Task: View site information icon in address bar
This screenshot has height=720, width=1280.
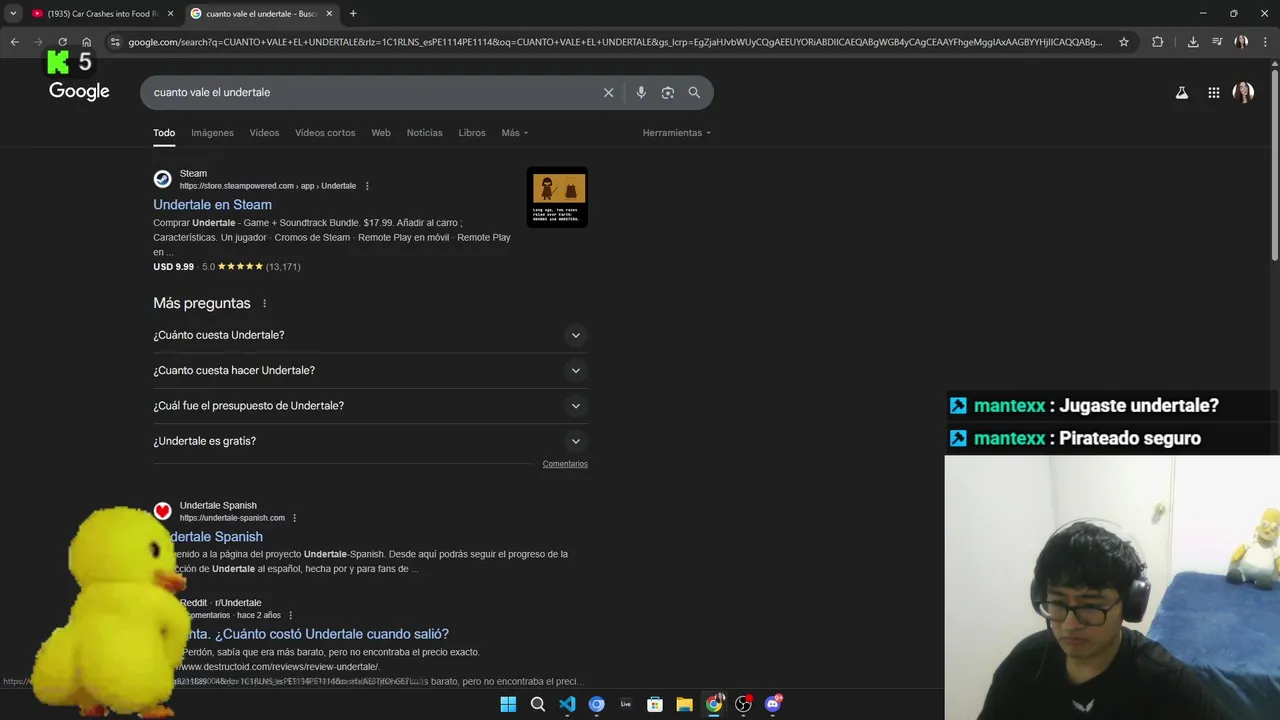Action: coord(115,42)
